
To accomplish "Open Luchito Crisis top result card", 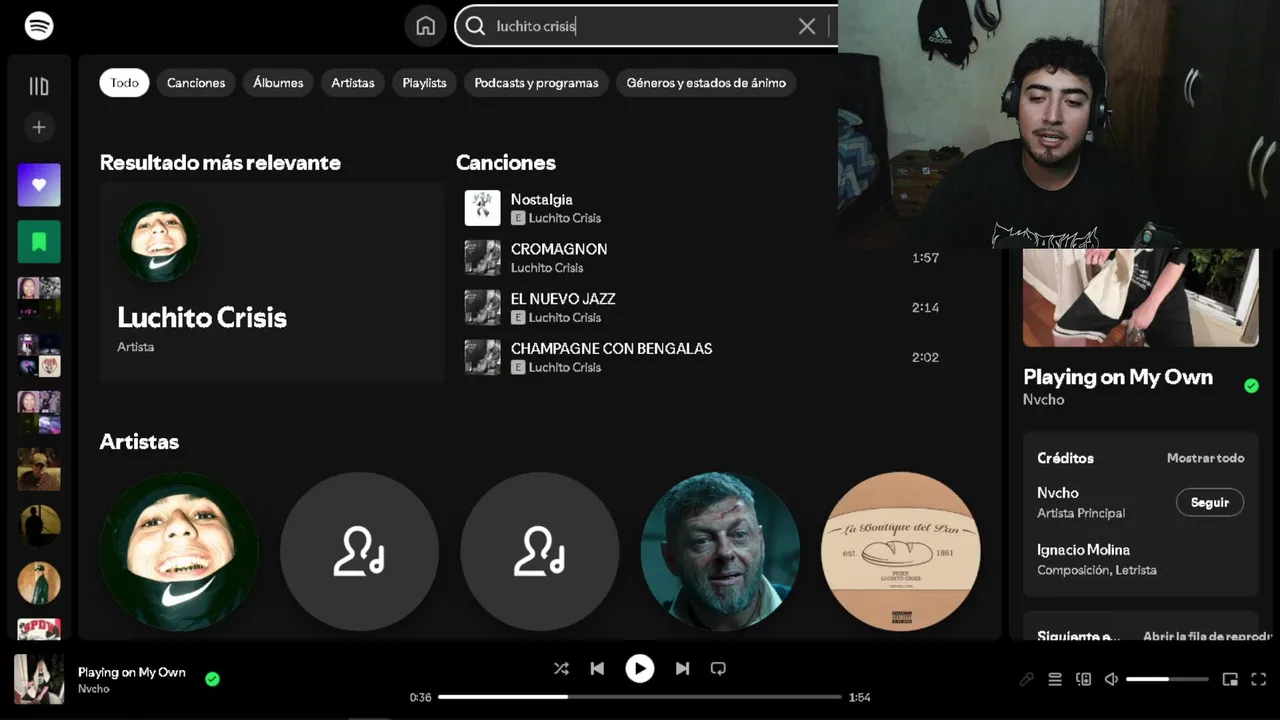I will (x=272, y=282).
